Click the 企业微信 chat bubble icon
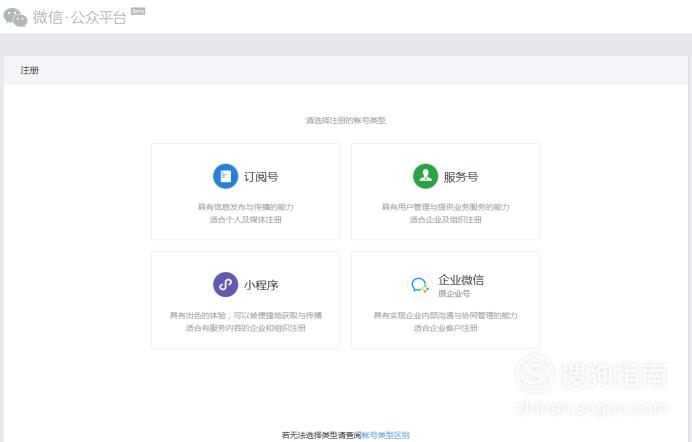 tap(419, 285)
